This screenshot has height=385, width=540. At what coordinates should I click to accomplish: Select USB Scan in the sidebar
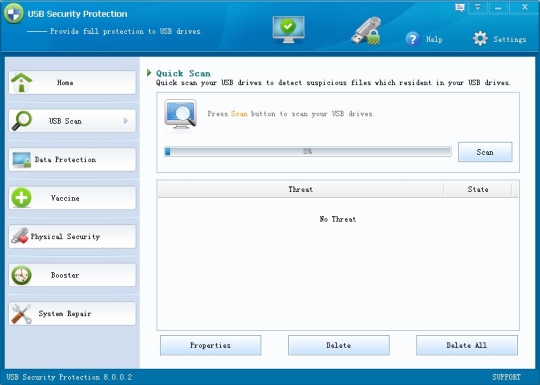72,121
